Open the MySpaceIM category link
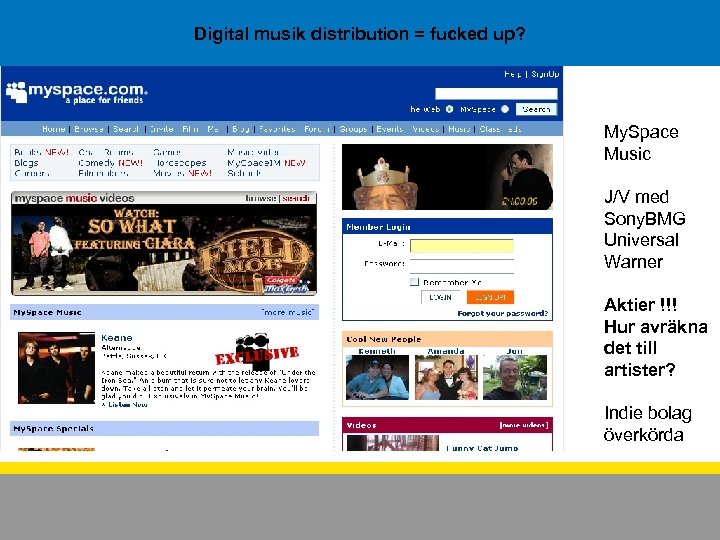The image size is (720, 540). coord(266,163)
